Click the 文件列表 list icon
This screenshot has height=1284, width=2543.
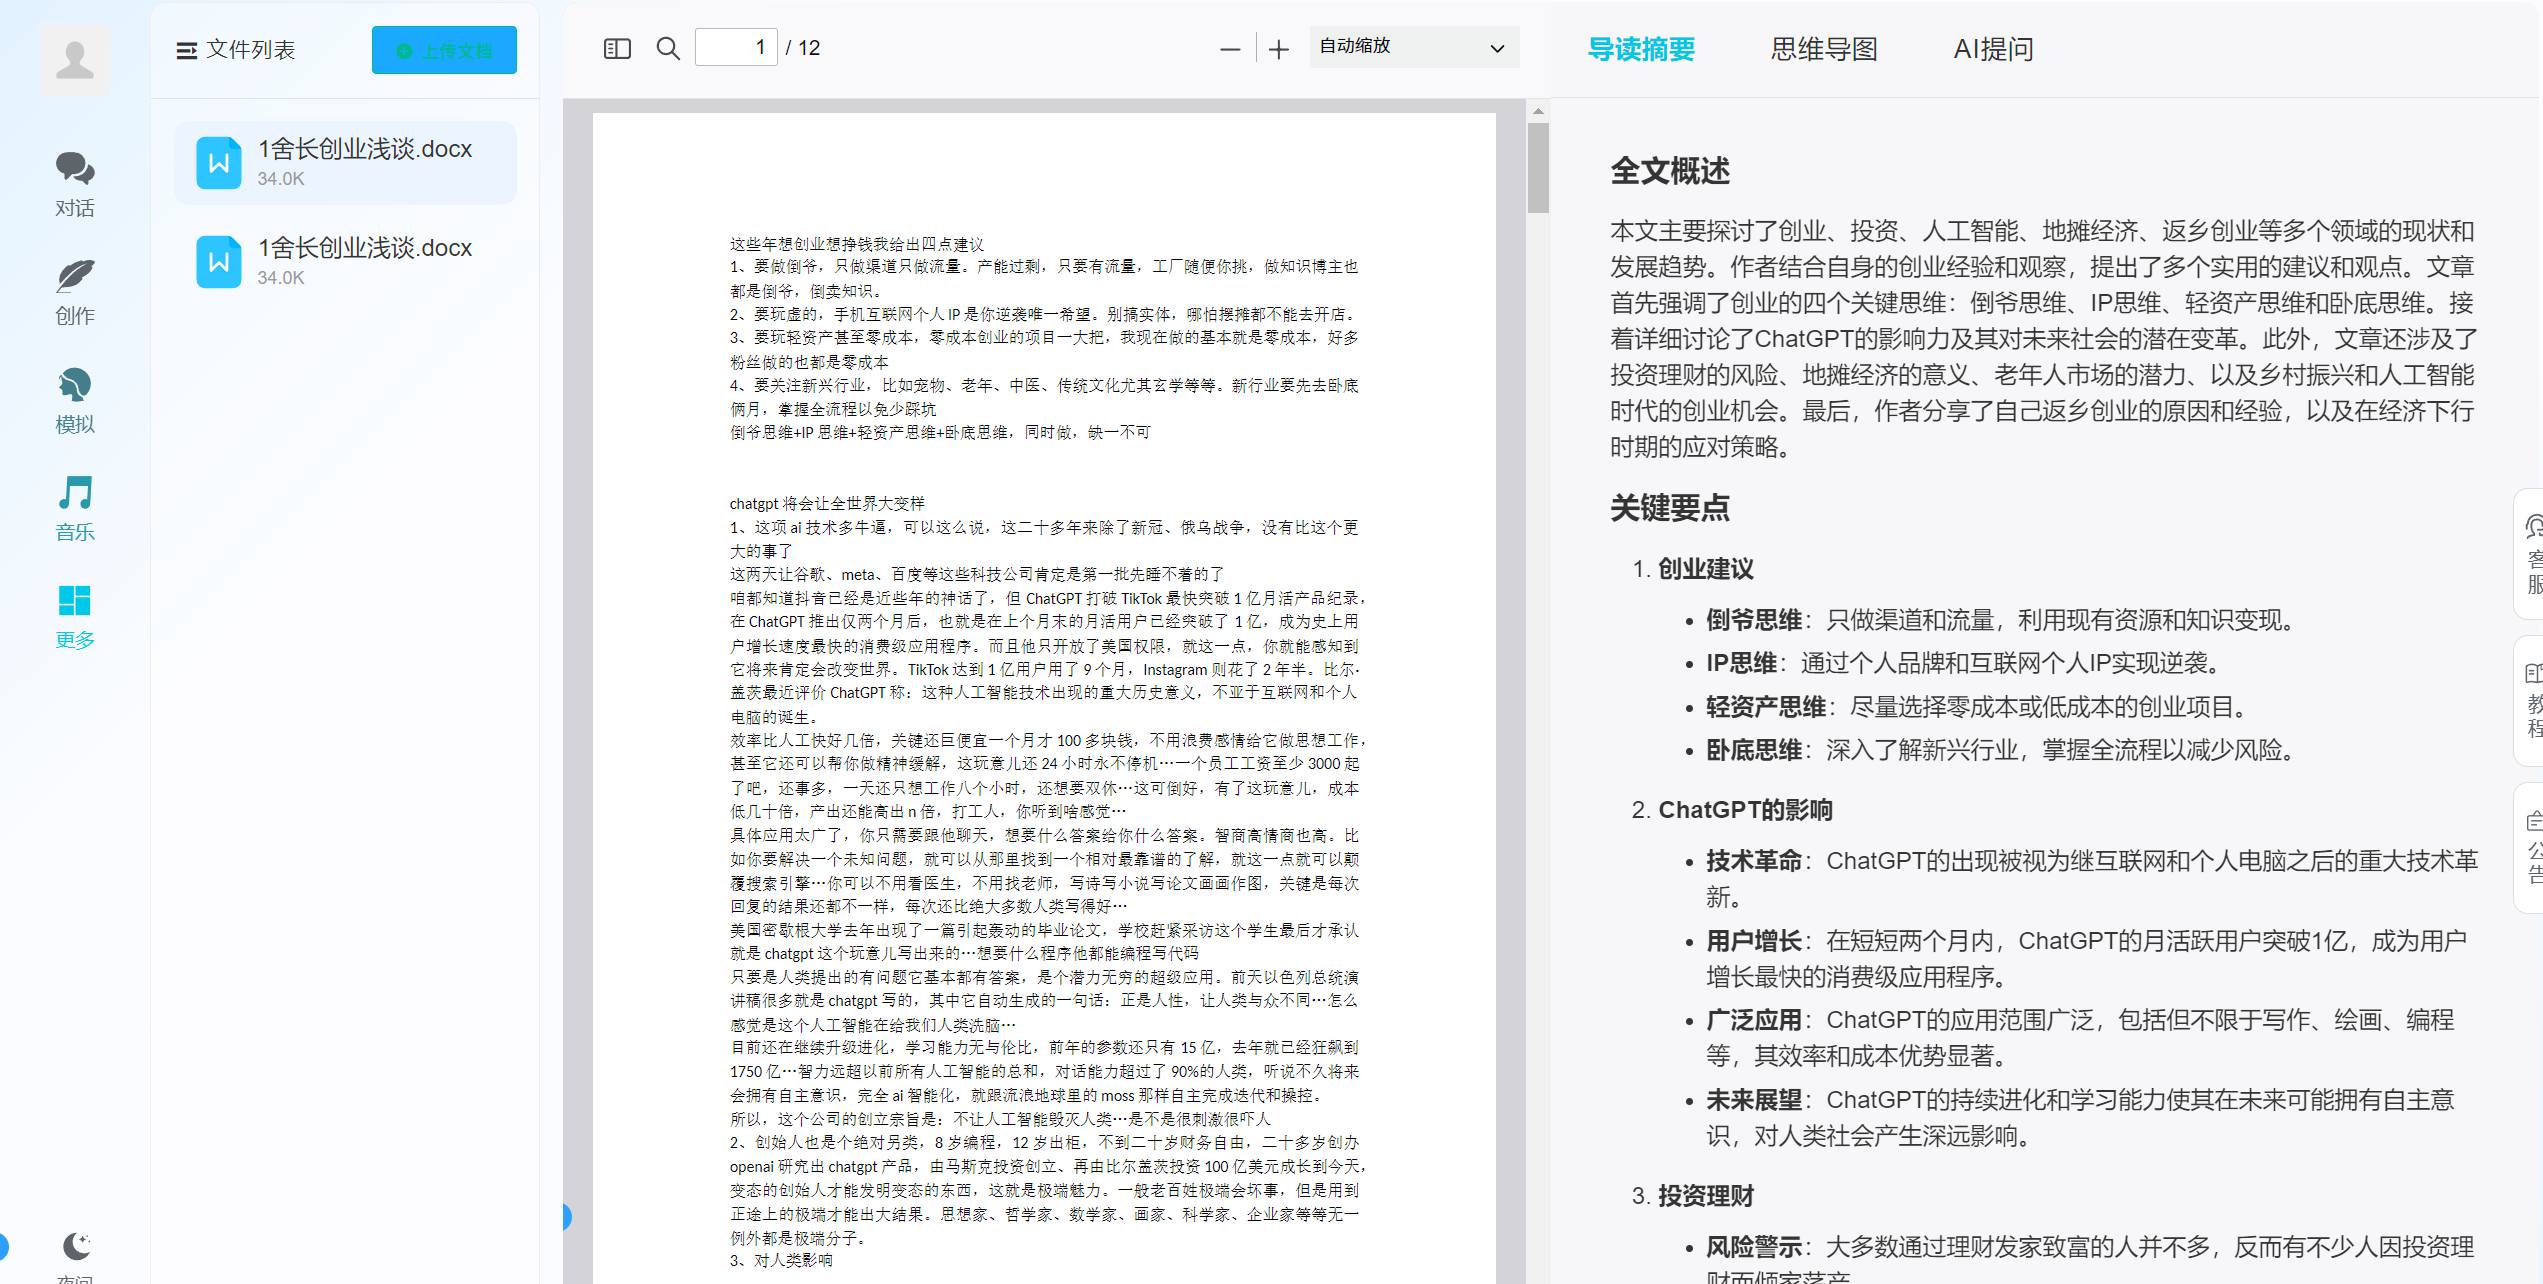coord(186,50)
